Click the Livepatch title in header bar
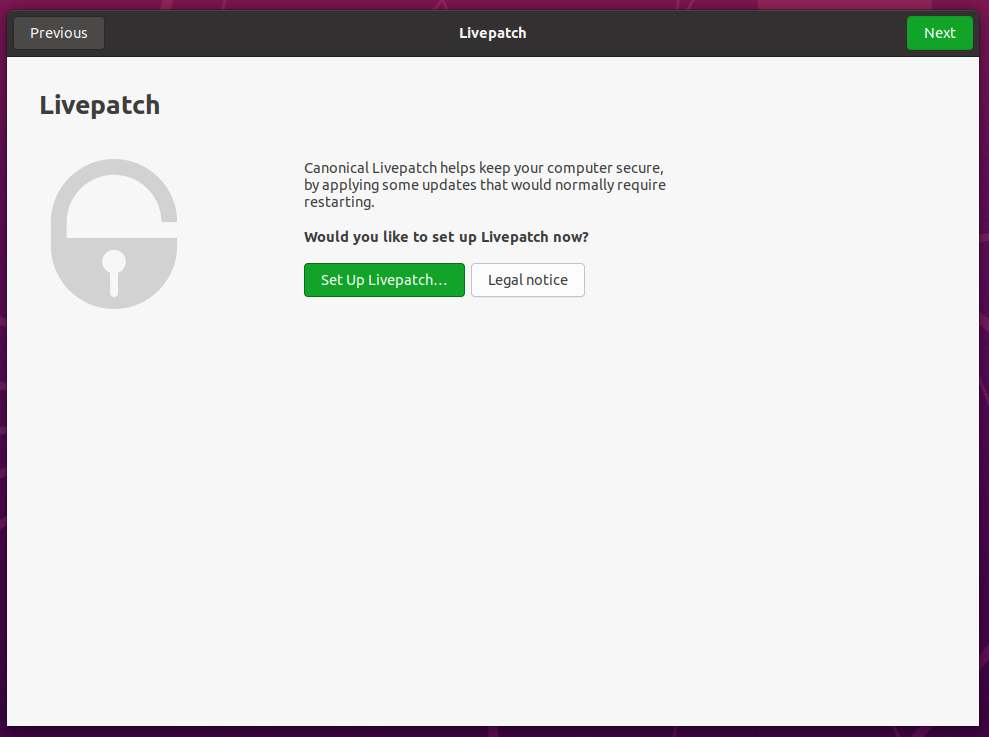 pyautogui.click(x=493, y=33)
